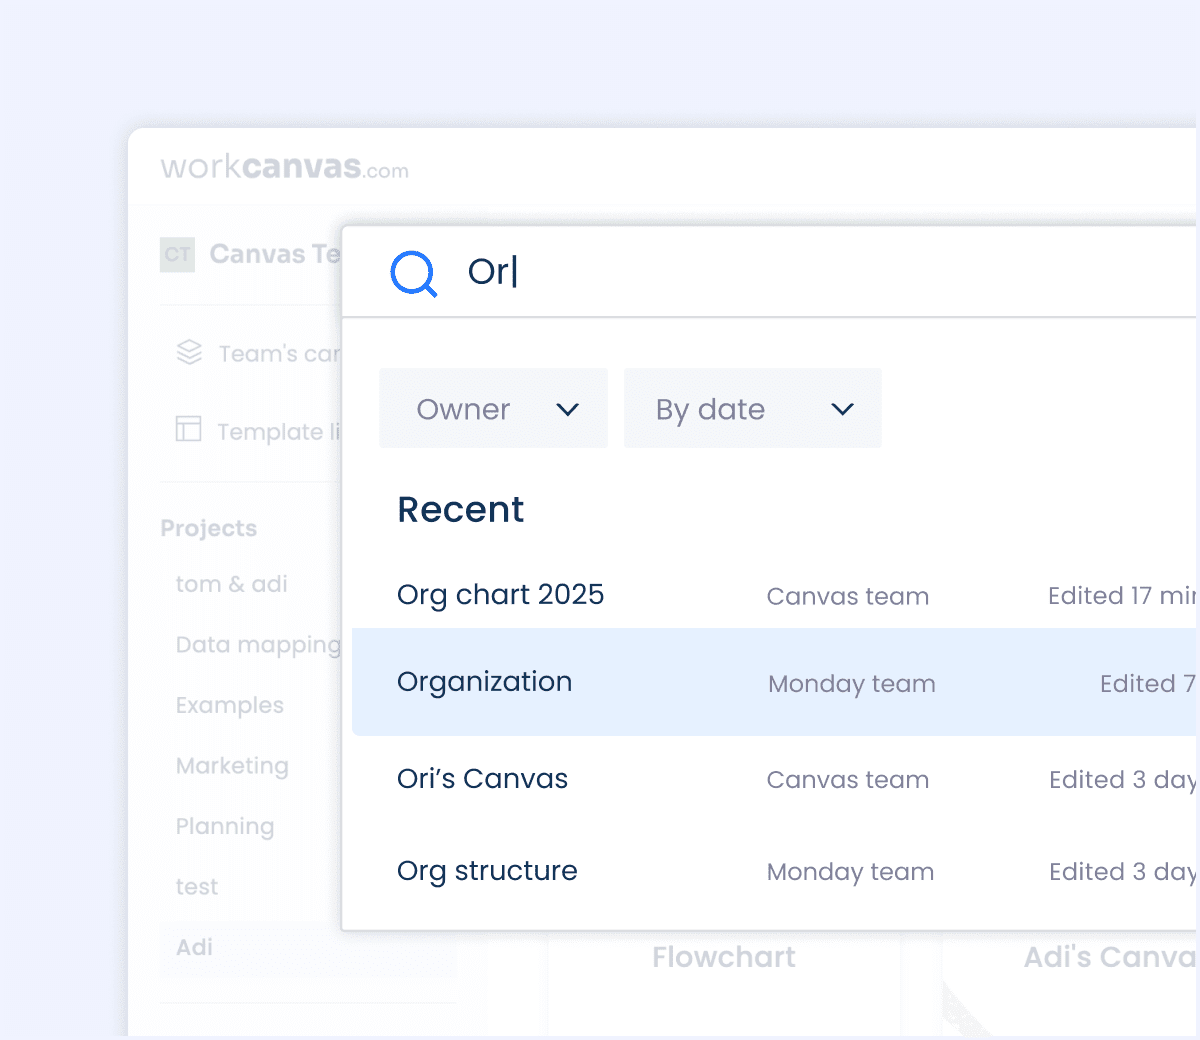Click the Recent heading in search panel

461,510
